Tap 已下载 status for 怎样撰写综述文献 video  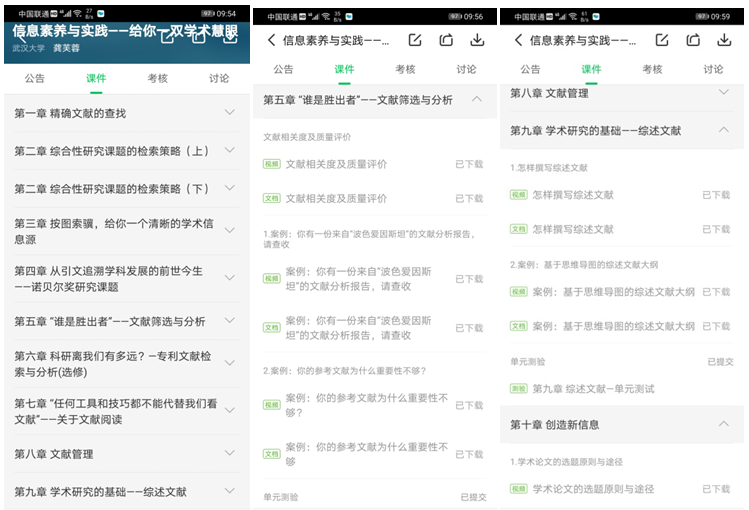(716, 195)
